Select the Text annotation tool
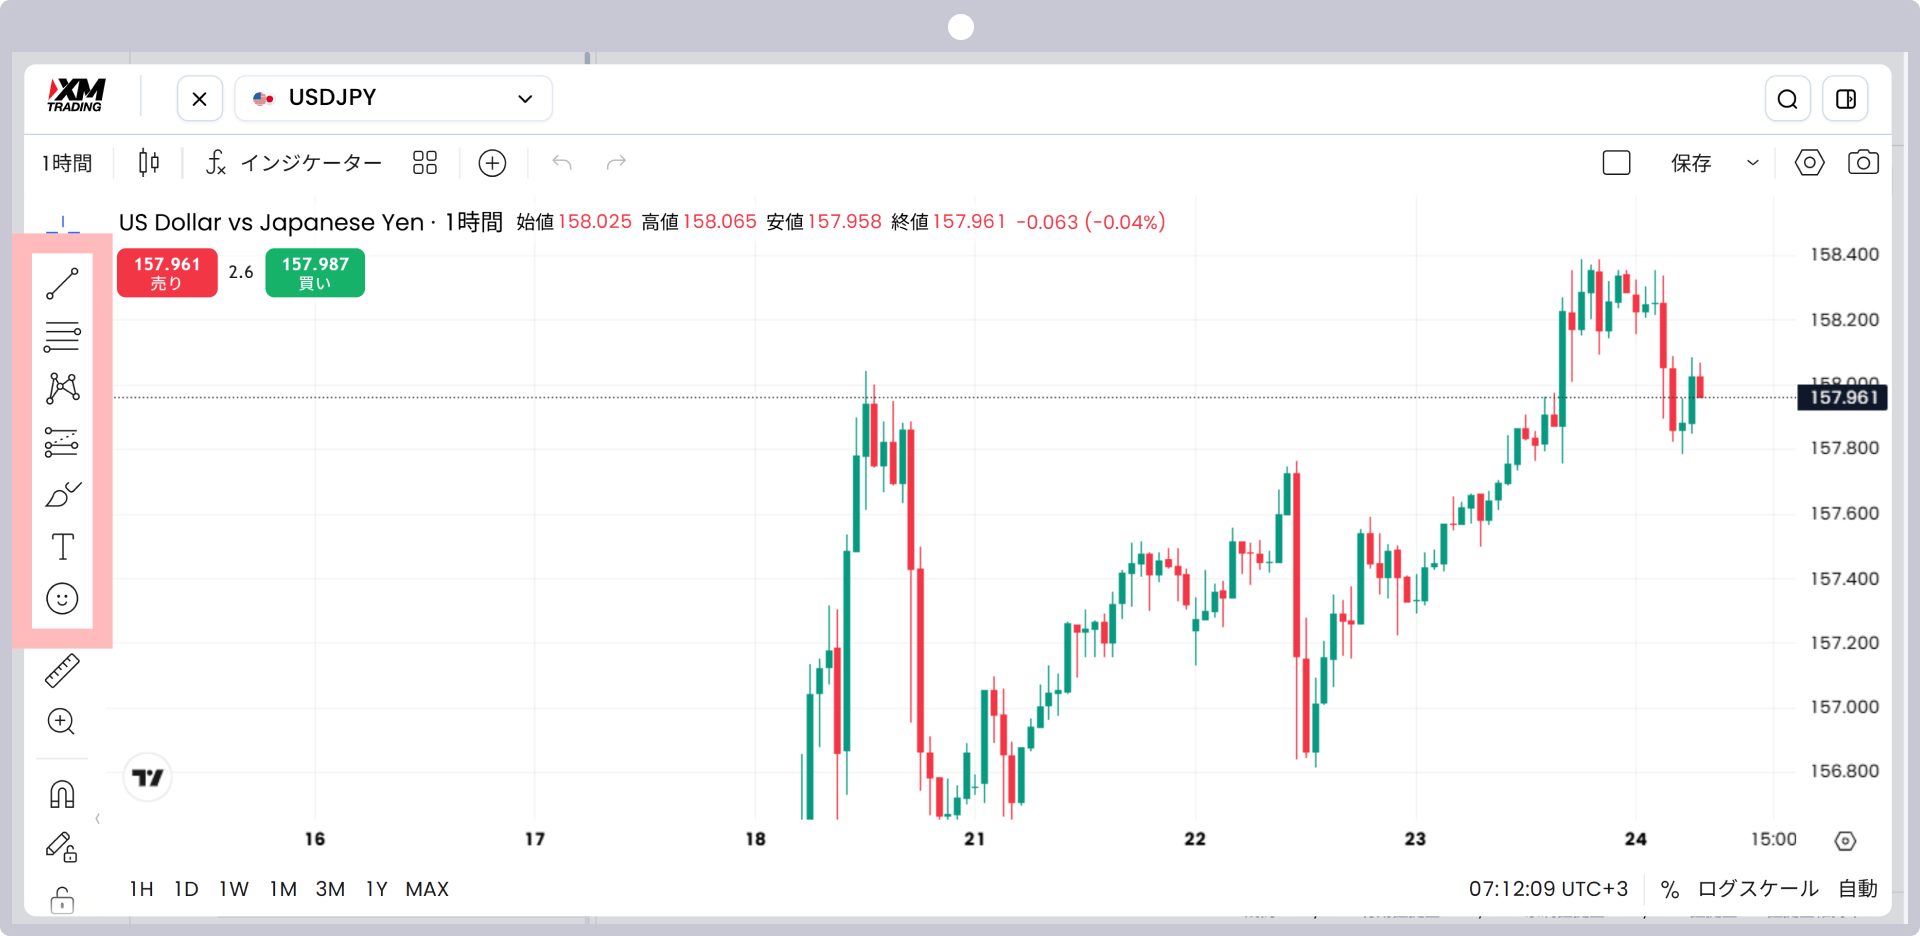 coord(62,547)
